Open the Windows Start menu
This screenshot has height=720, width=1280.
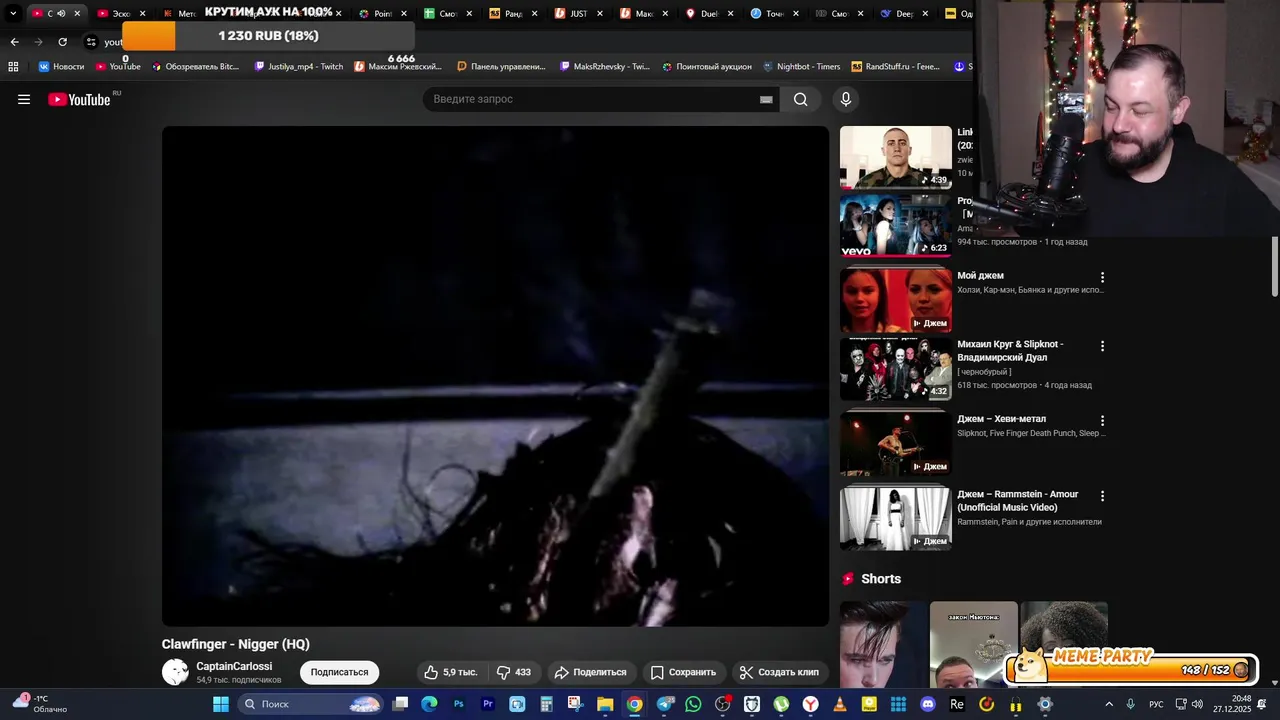(x=221, y=704)
